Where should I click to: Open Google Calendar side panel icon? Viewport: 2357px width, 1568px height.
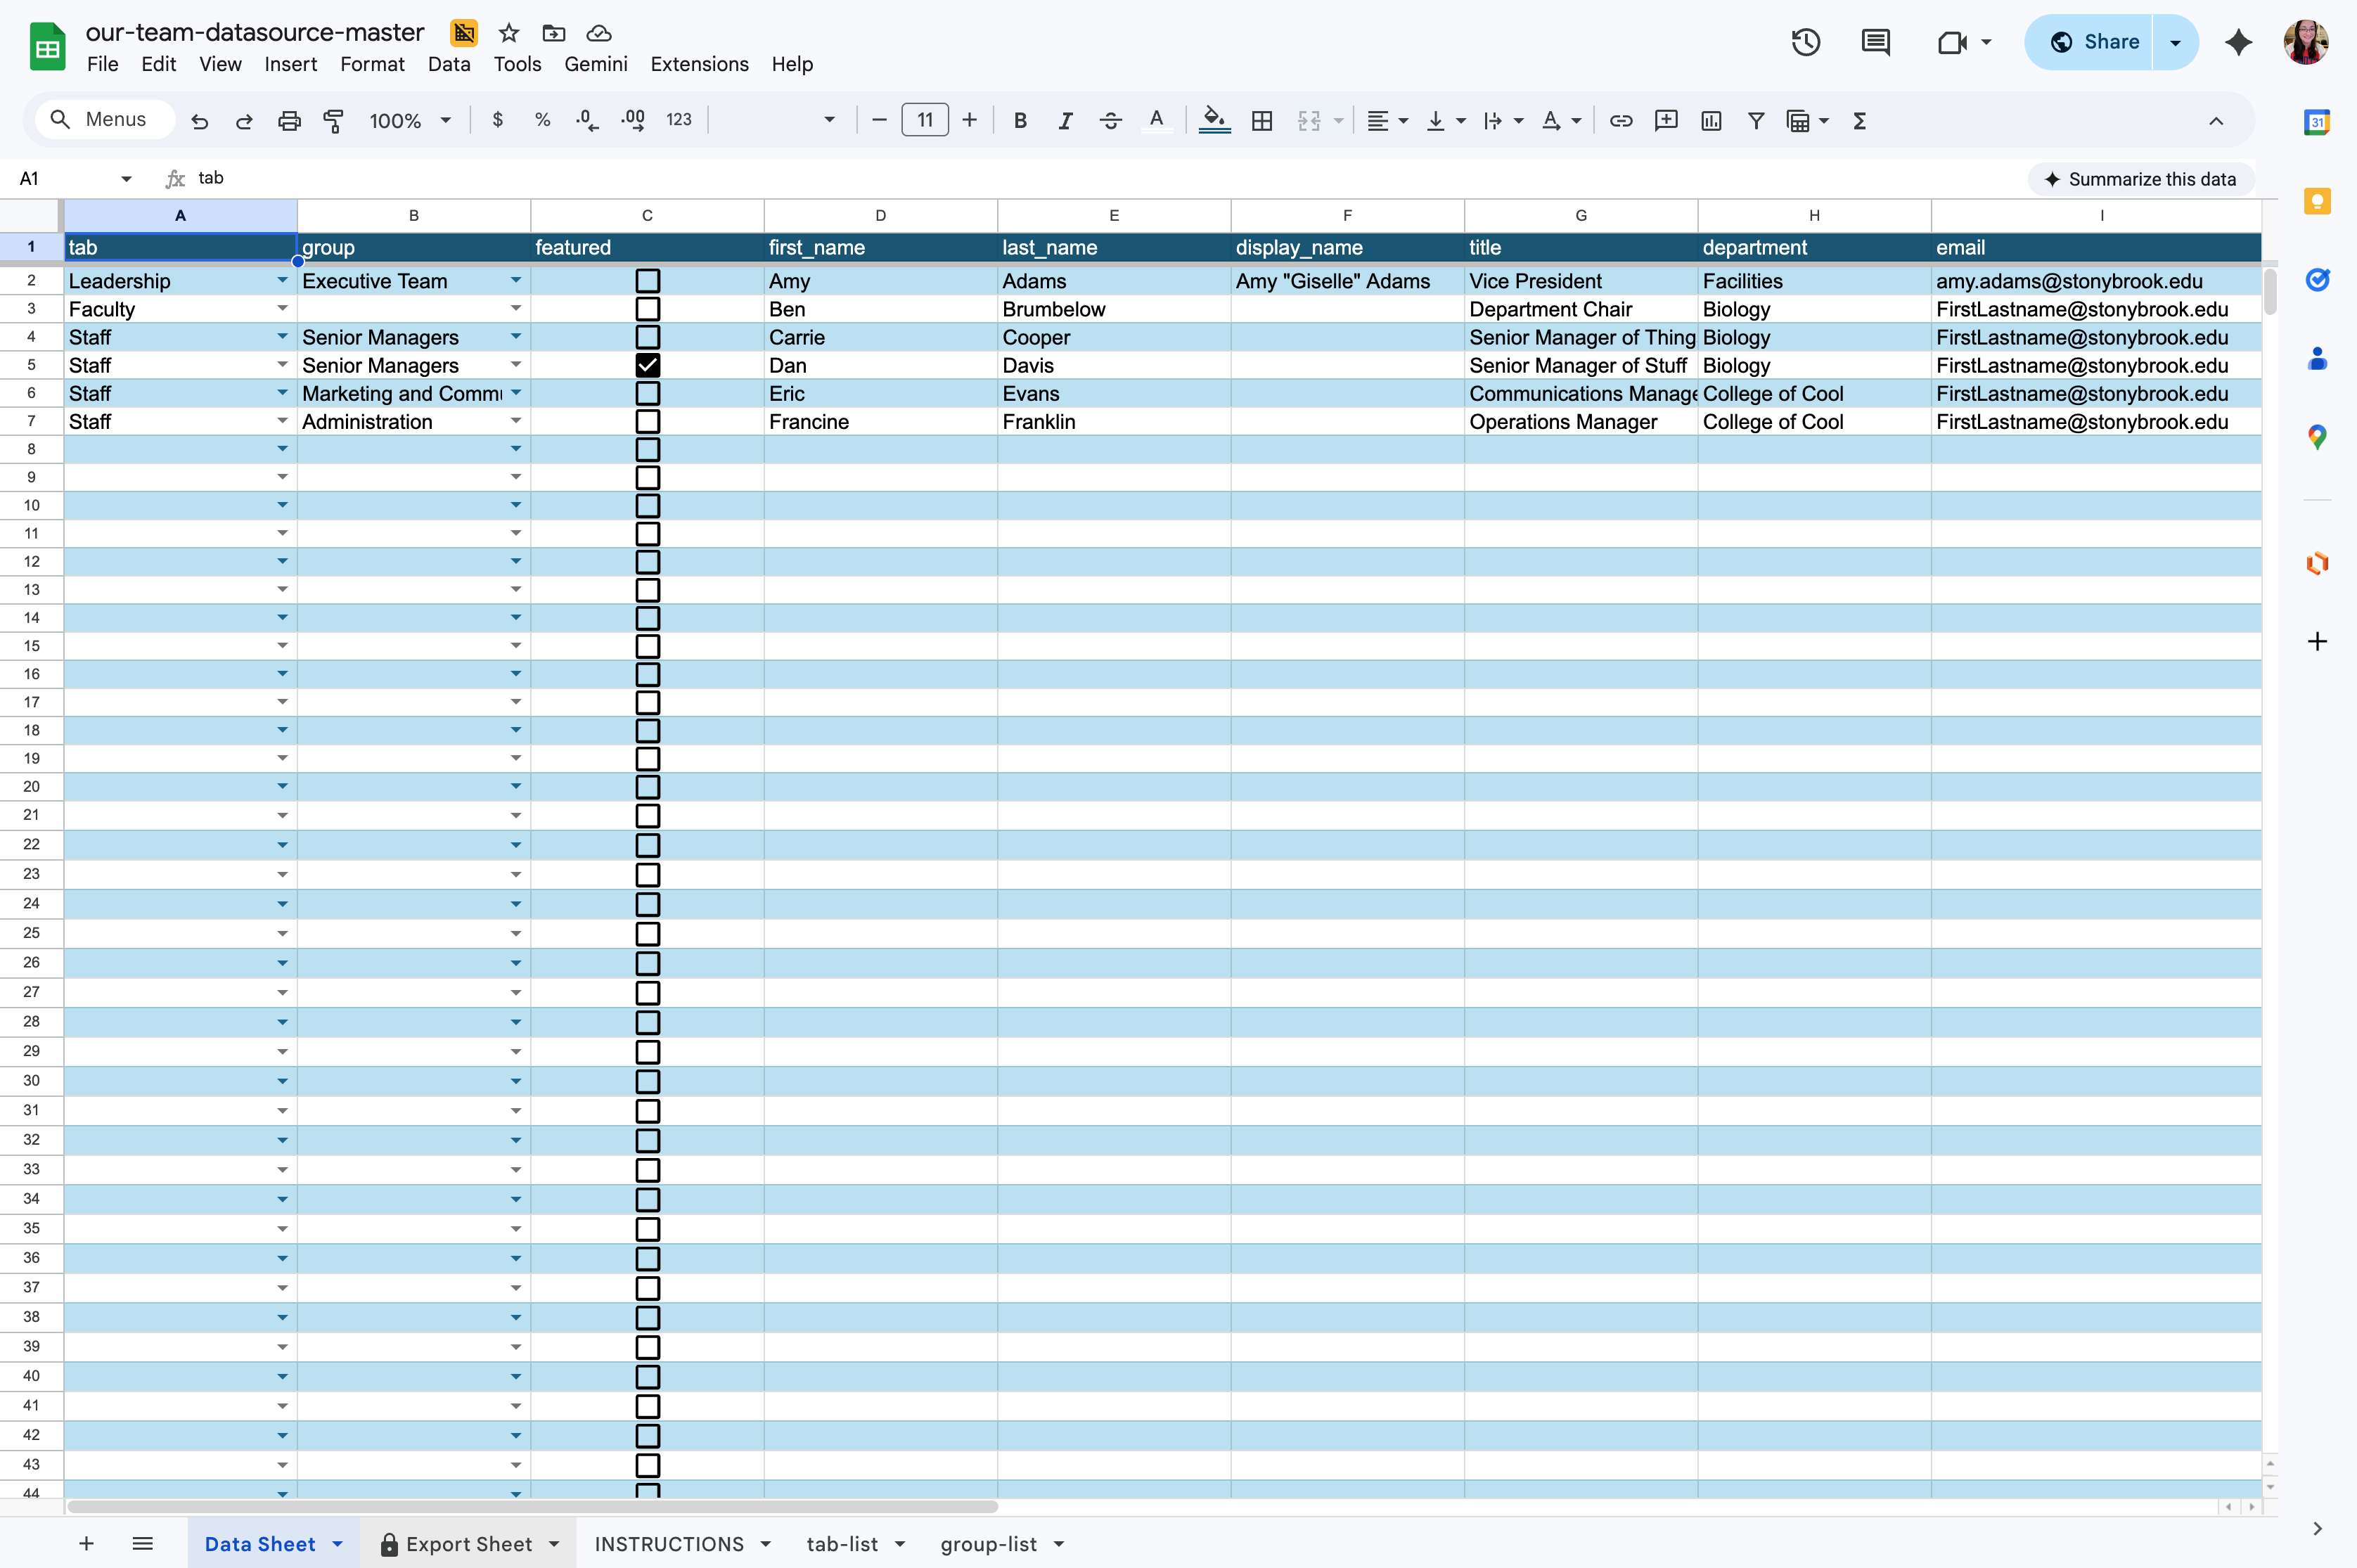point(2317,122)
